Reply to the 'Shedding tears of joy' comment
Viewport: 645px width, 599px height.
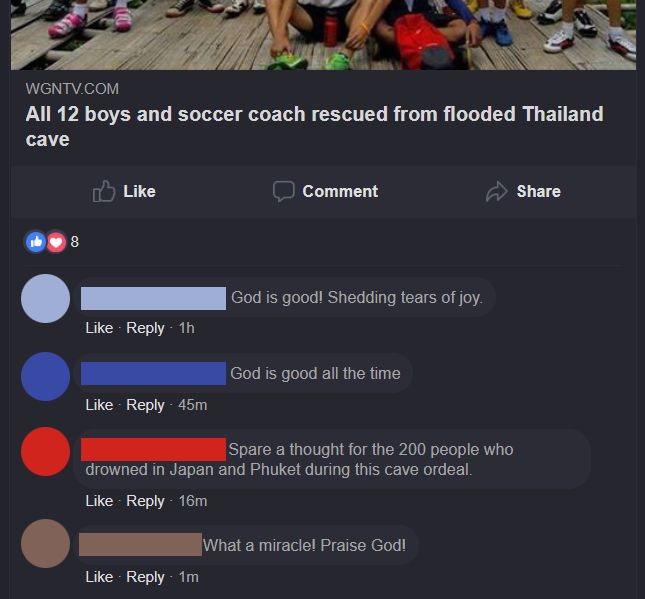(x=145, y=328)
